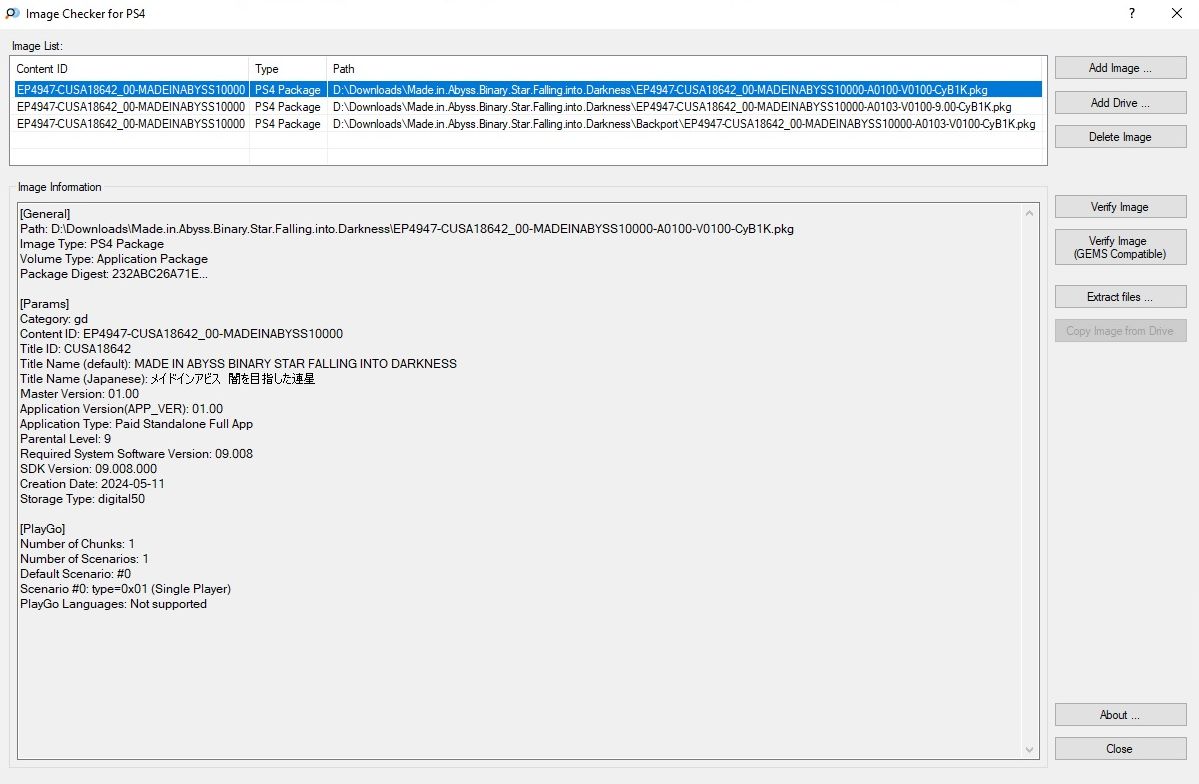Click the Title Name (default) line
This screenshot has width=1199, height=784.
pos(239,364)
